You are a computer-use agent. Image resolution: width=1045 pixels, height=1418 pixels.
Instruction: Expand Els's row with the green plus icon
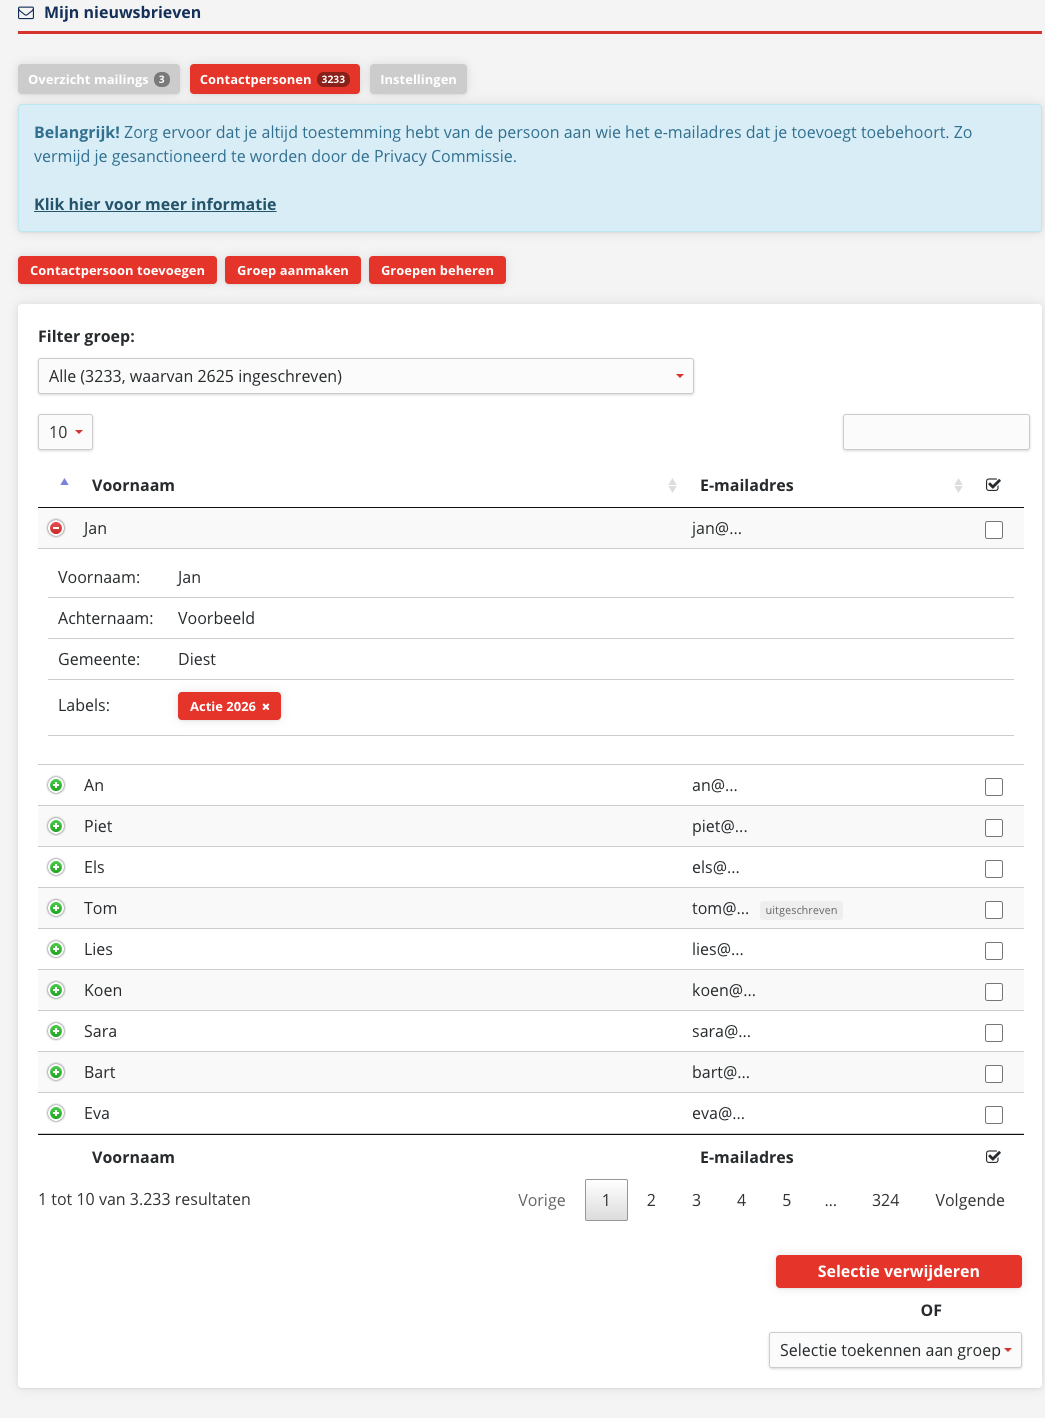[56, 867]
